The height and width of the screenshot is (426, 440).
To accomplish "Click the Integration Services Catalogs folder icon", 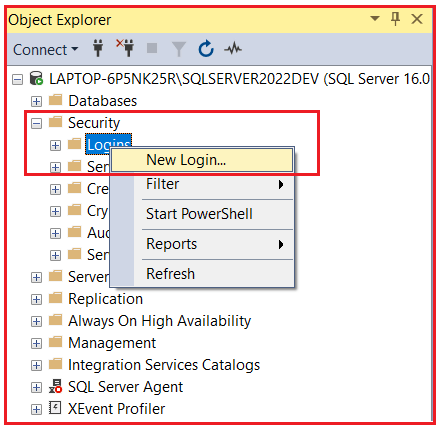I will point(56,364).
